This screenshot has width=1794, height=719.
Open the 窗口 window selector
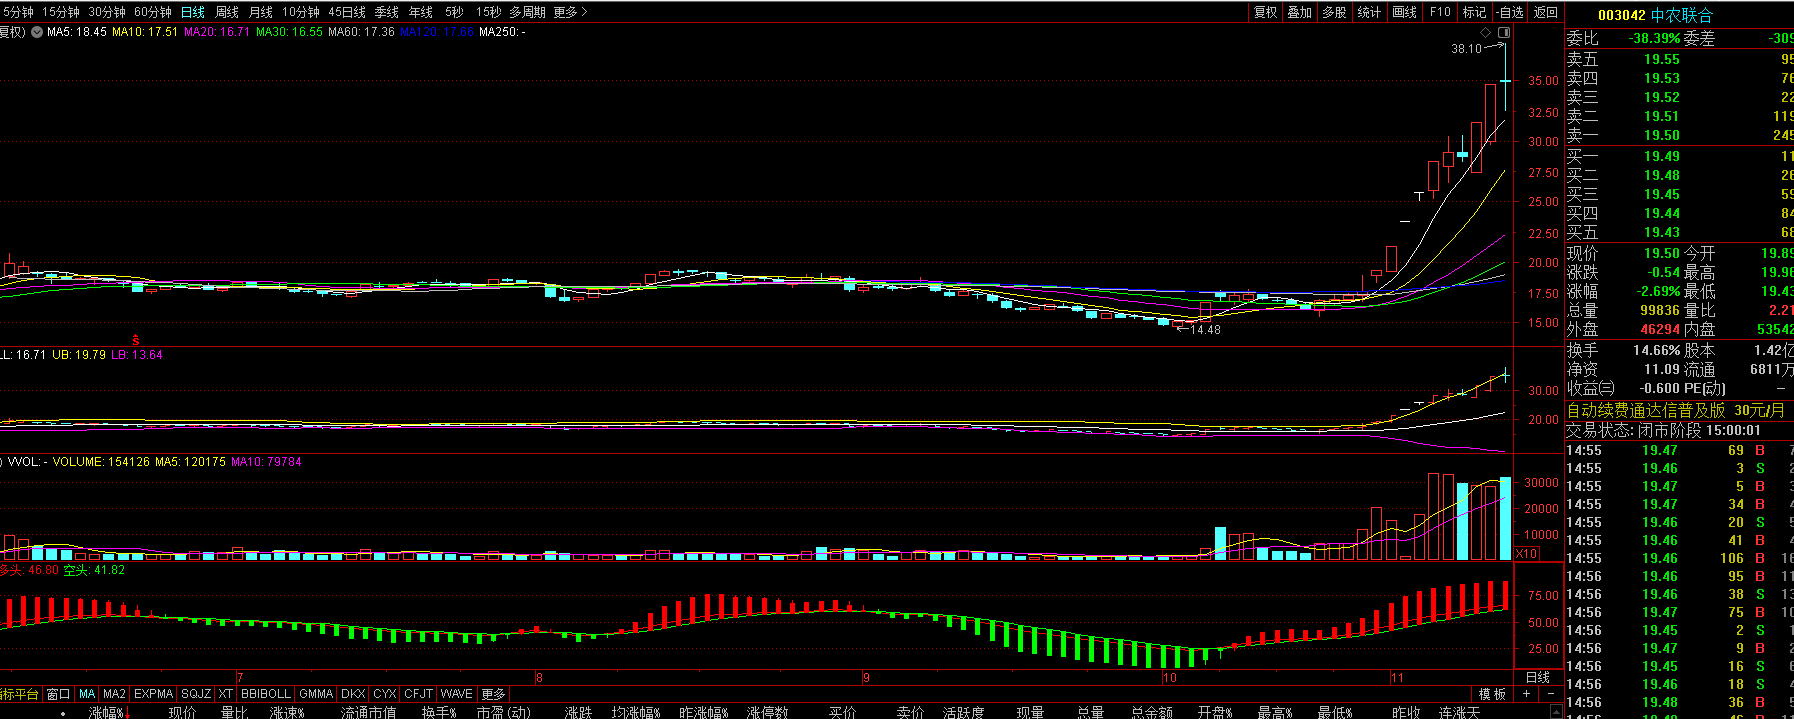point(59,694)
